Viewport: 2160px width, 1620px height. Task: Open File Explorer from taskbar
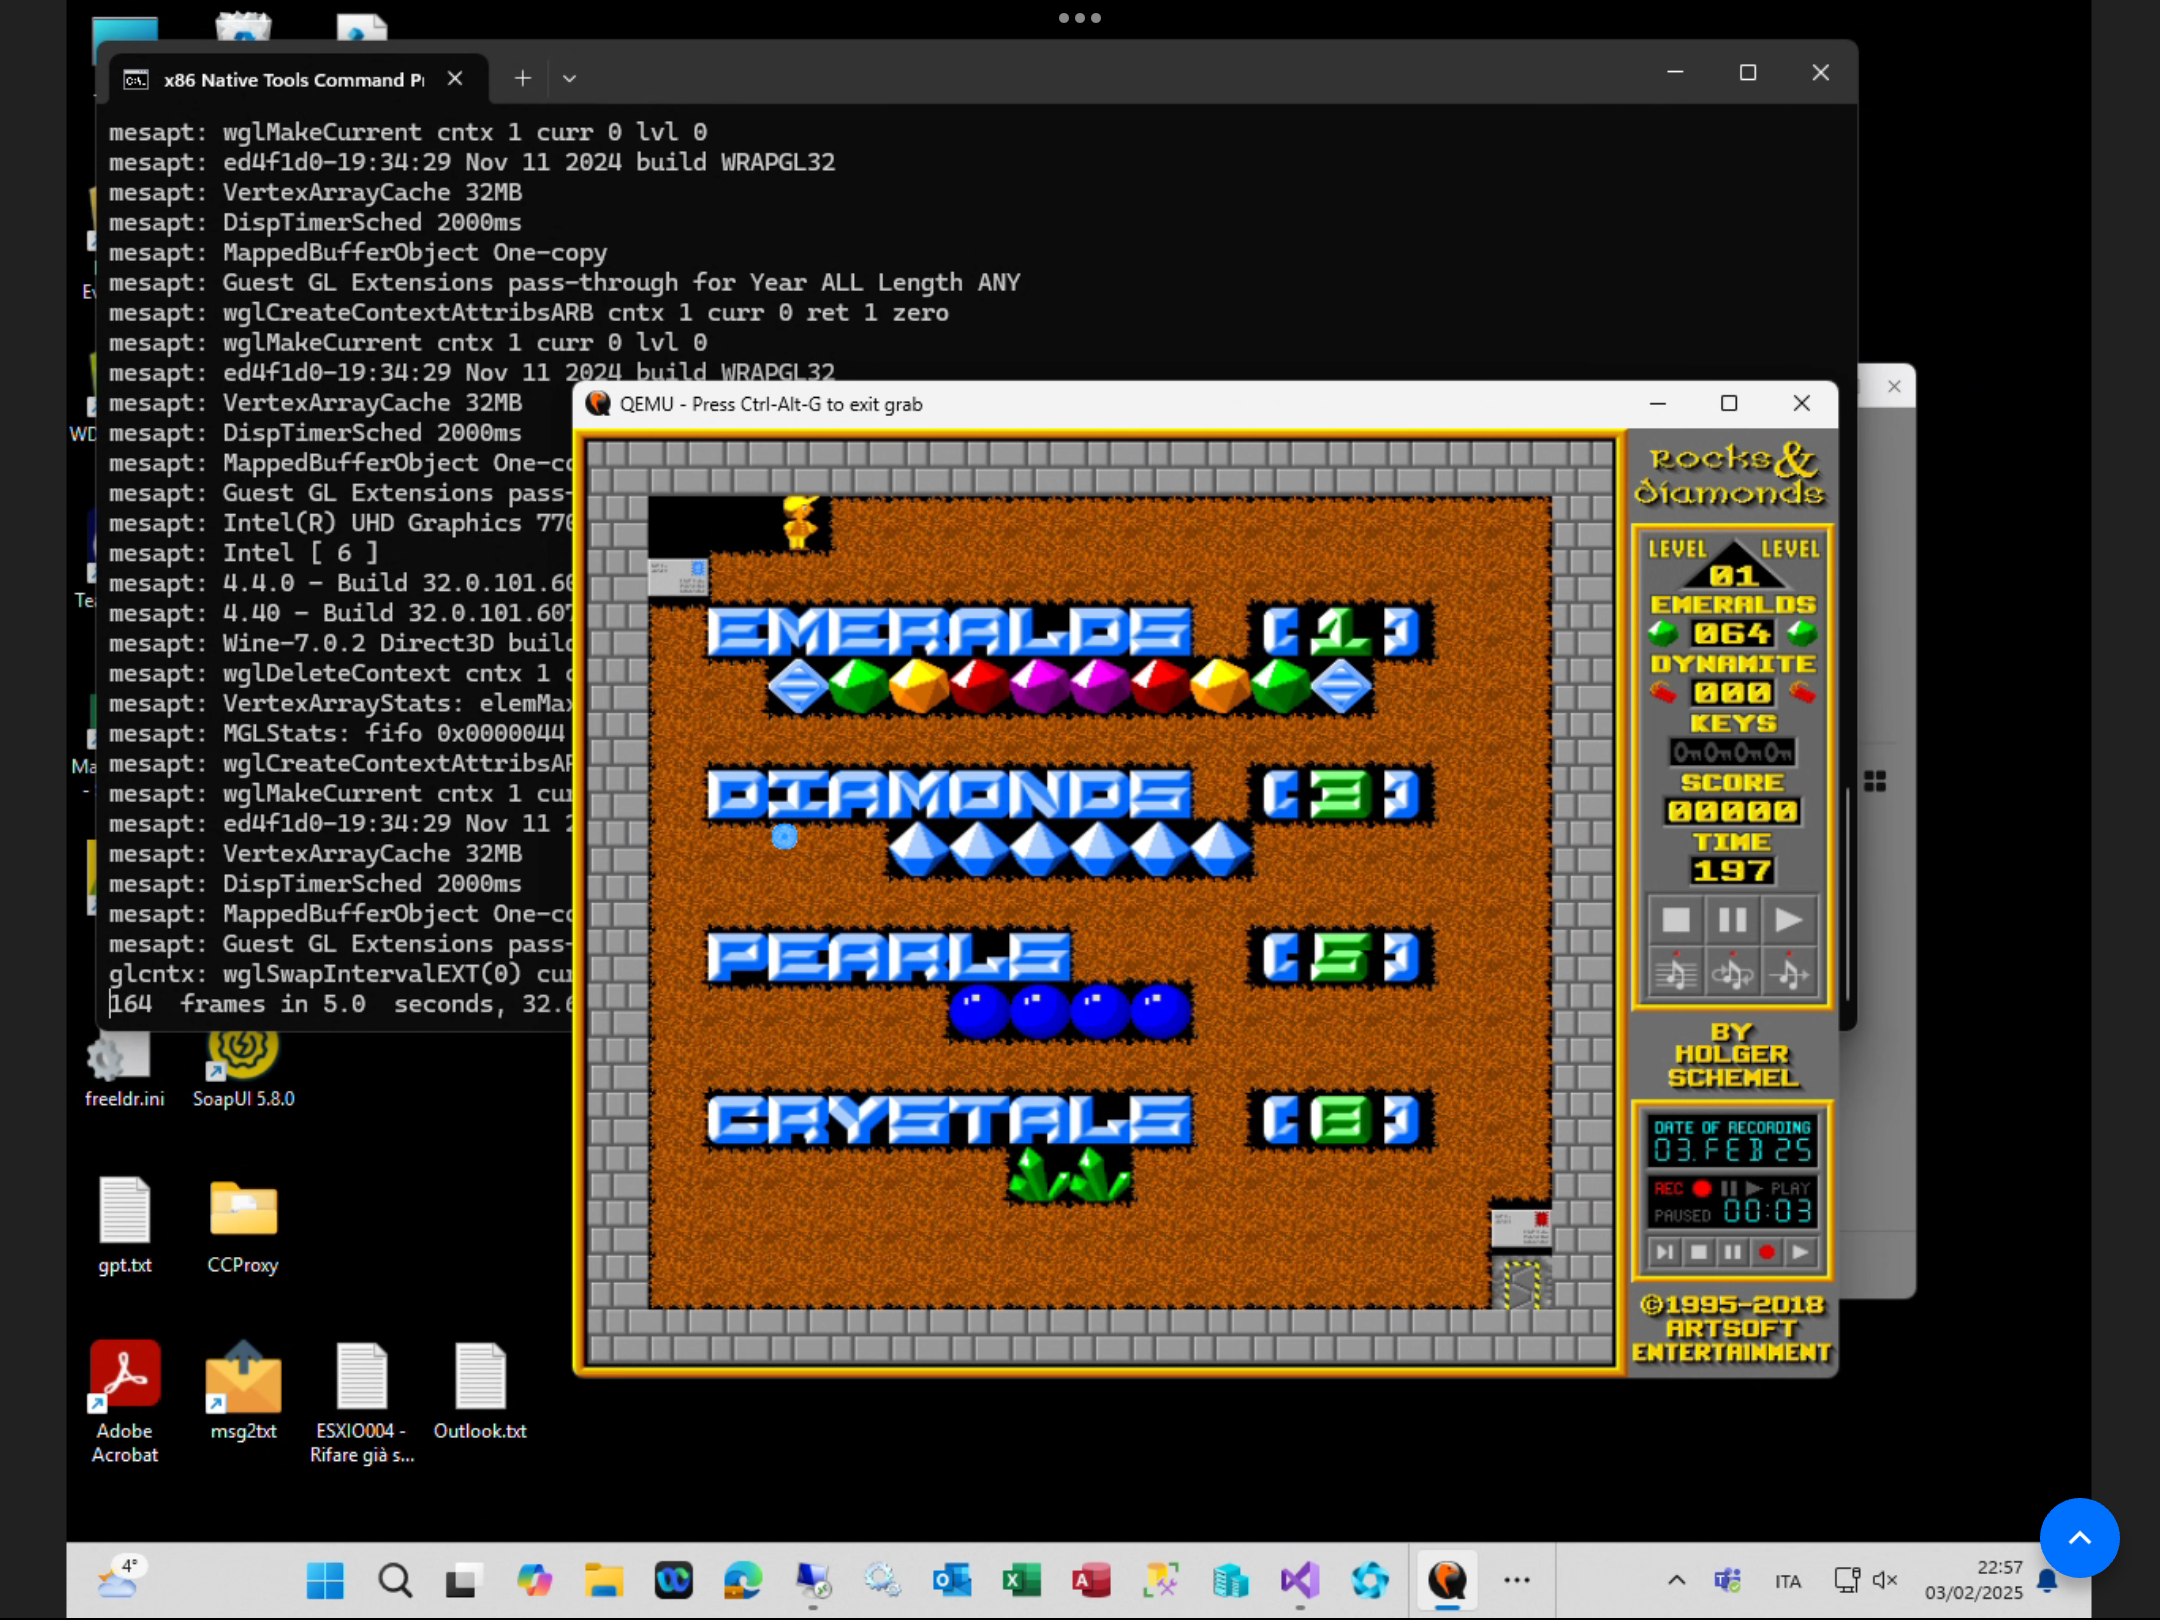pyautogui.click(x=604, y=1581)
